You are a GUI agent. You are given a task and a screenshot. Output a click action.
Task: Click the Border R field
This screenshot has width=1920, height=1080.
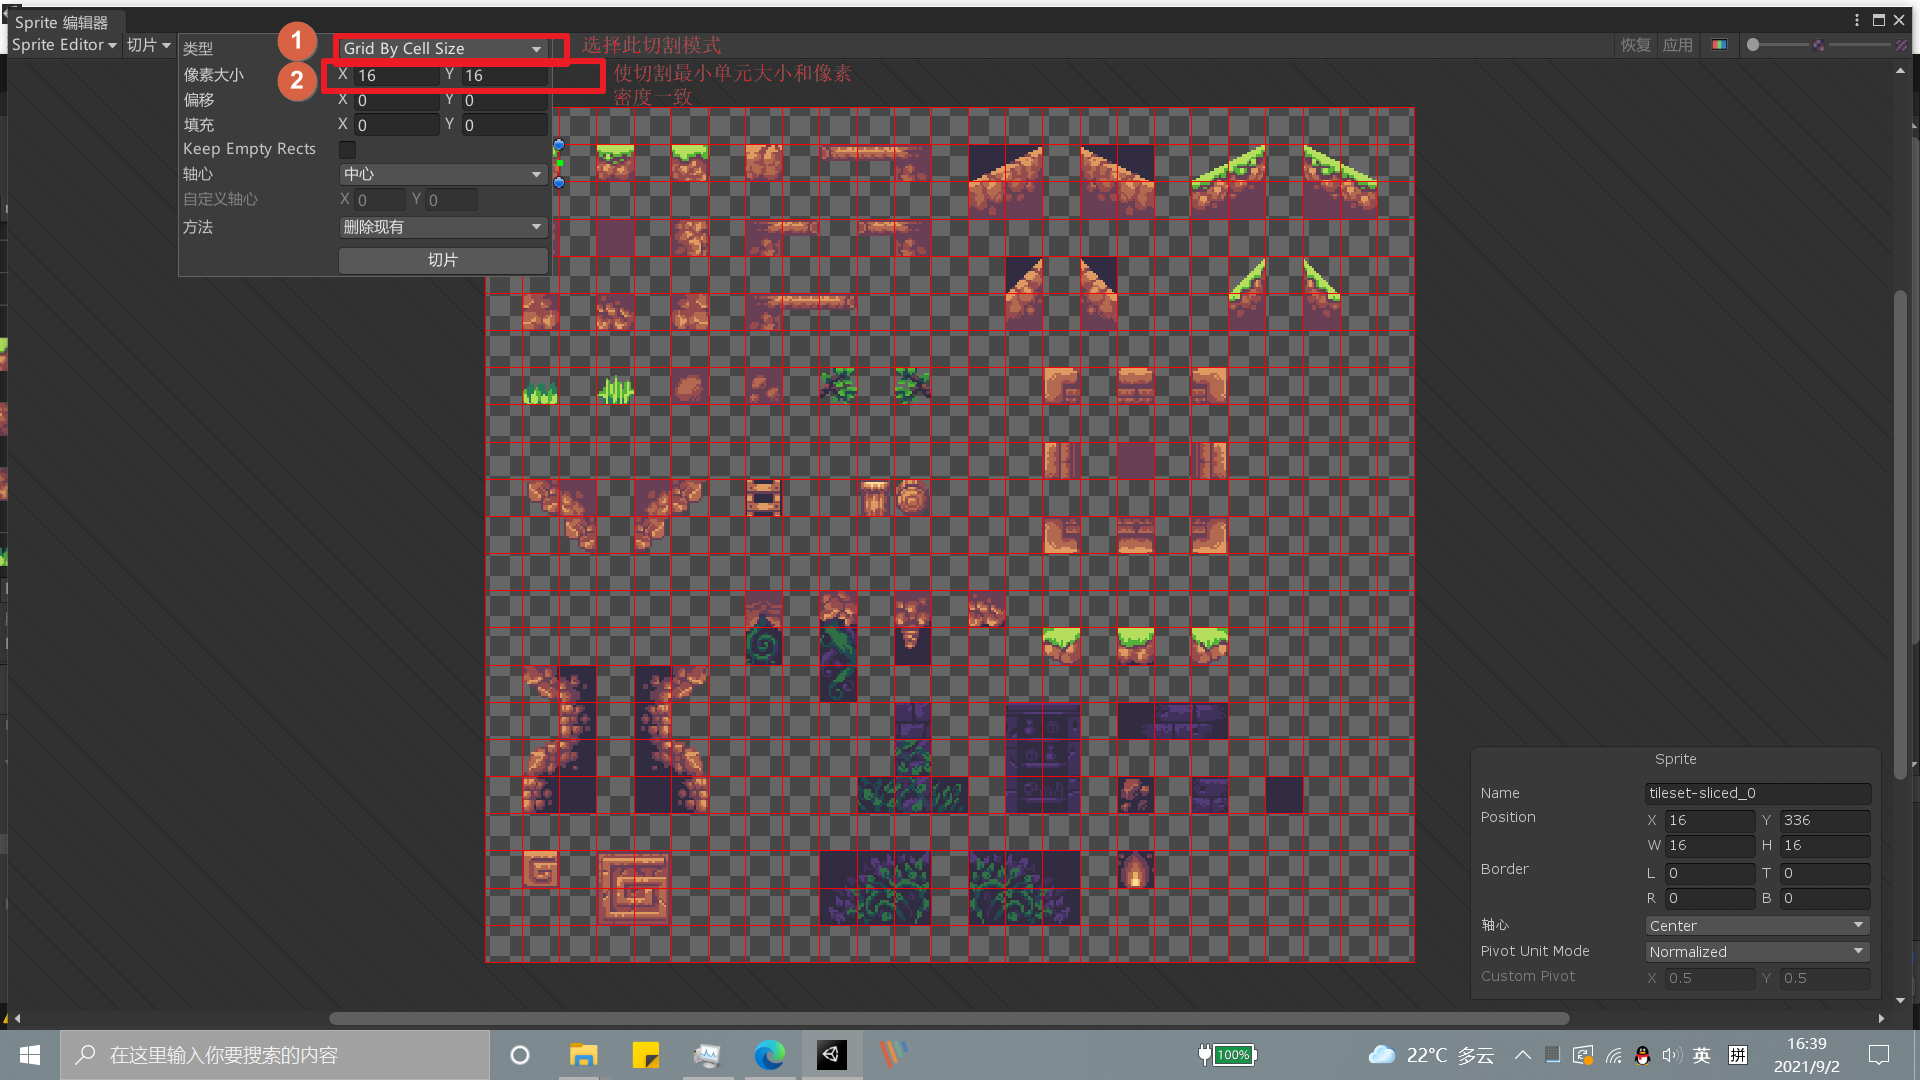(x=1710, y=898)
